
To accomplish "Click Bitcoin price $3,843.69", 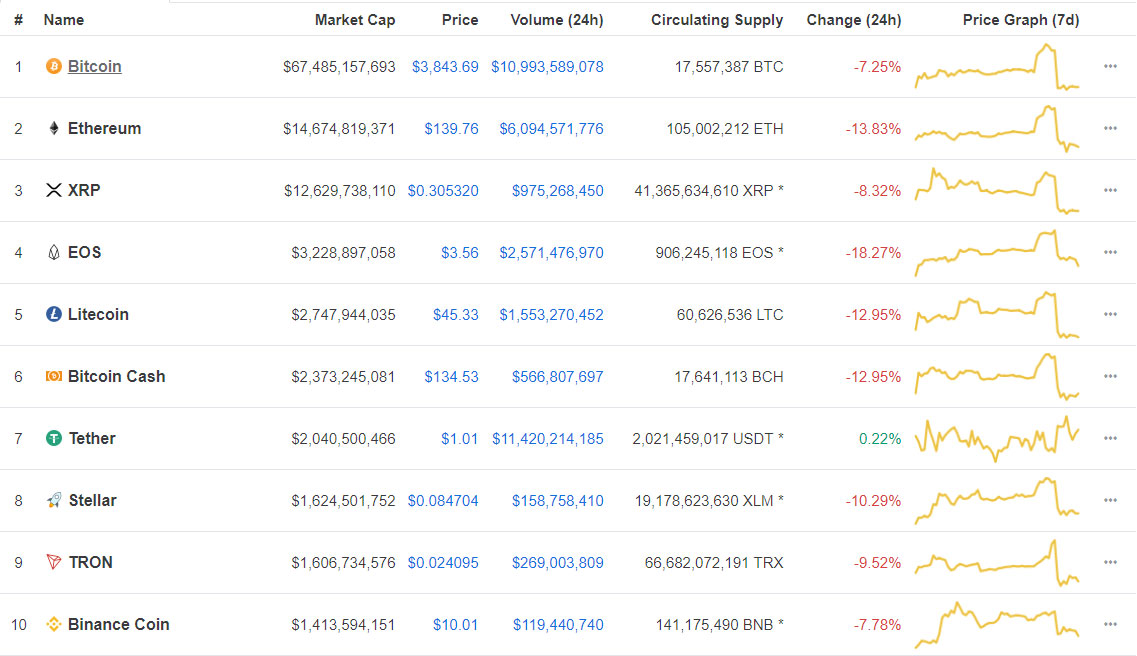I will (x=445, y=67).
